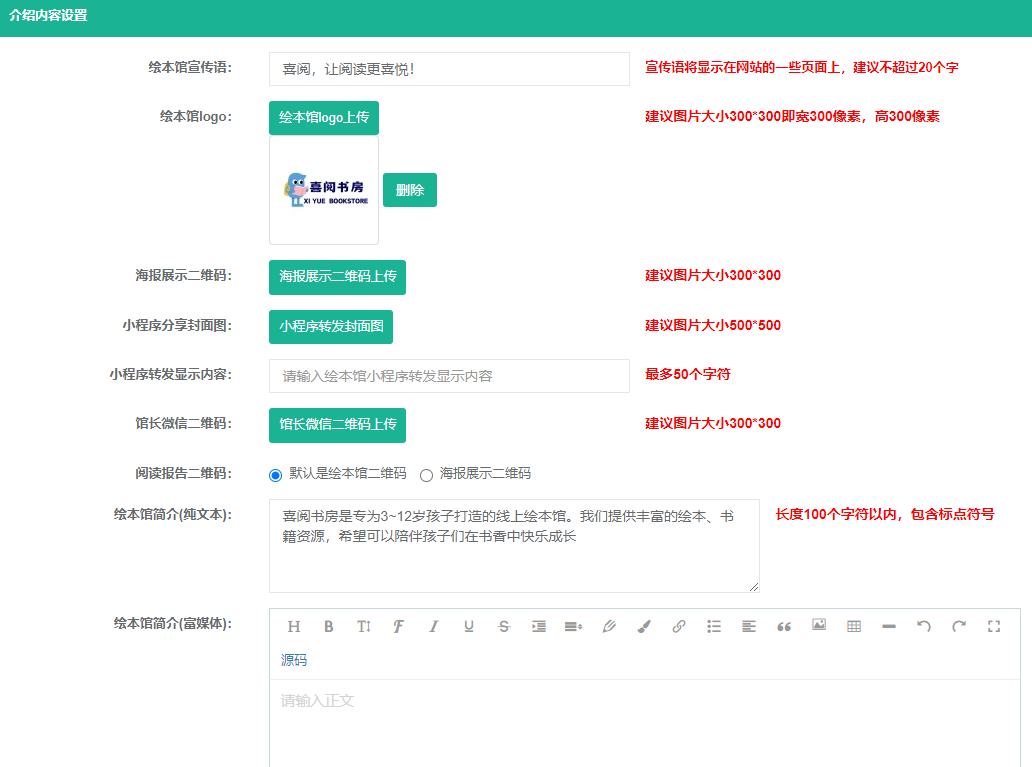Screen dimensions: 1032x767
Task: Undo the last edit in editor
Action: pyautogui.click(x=924, y=627)
